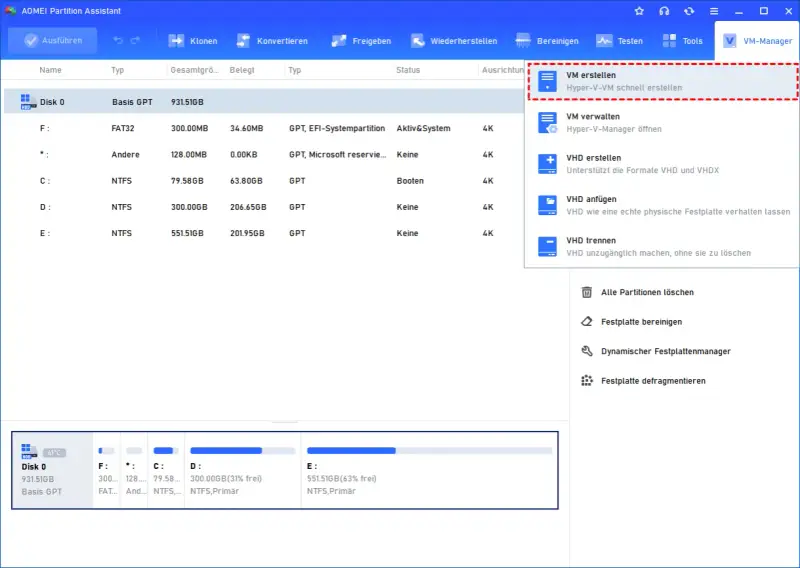Open the Wiederherstellen toolbar menu

454,41
